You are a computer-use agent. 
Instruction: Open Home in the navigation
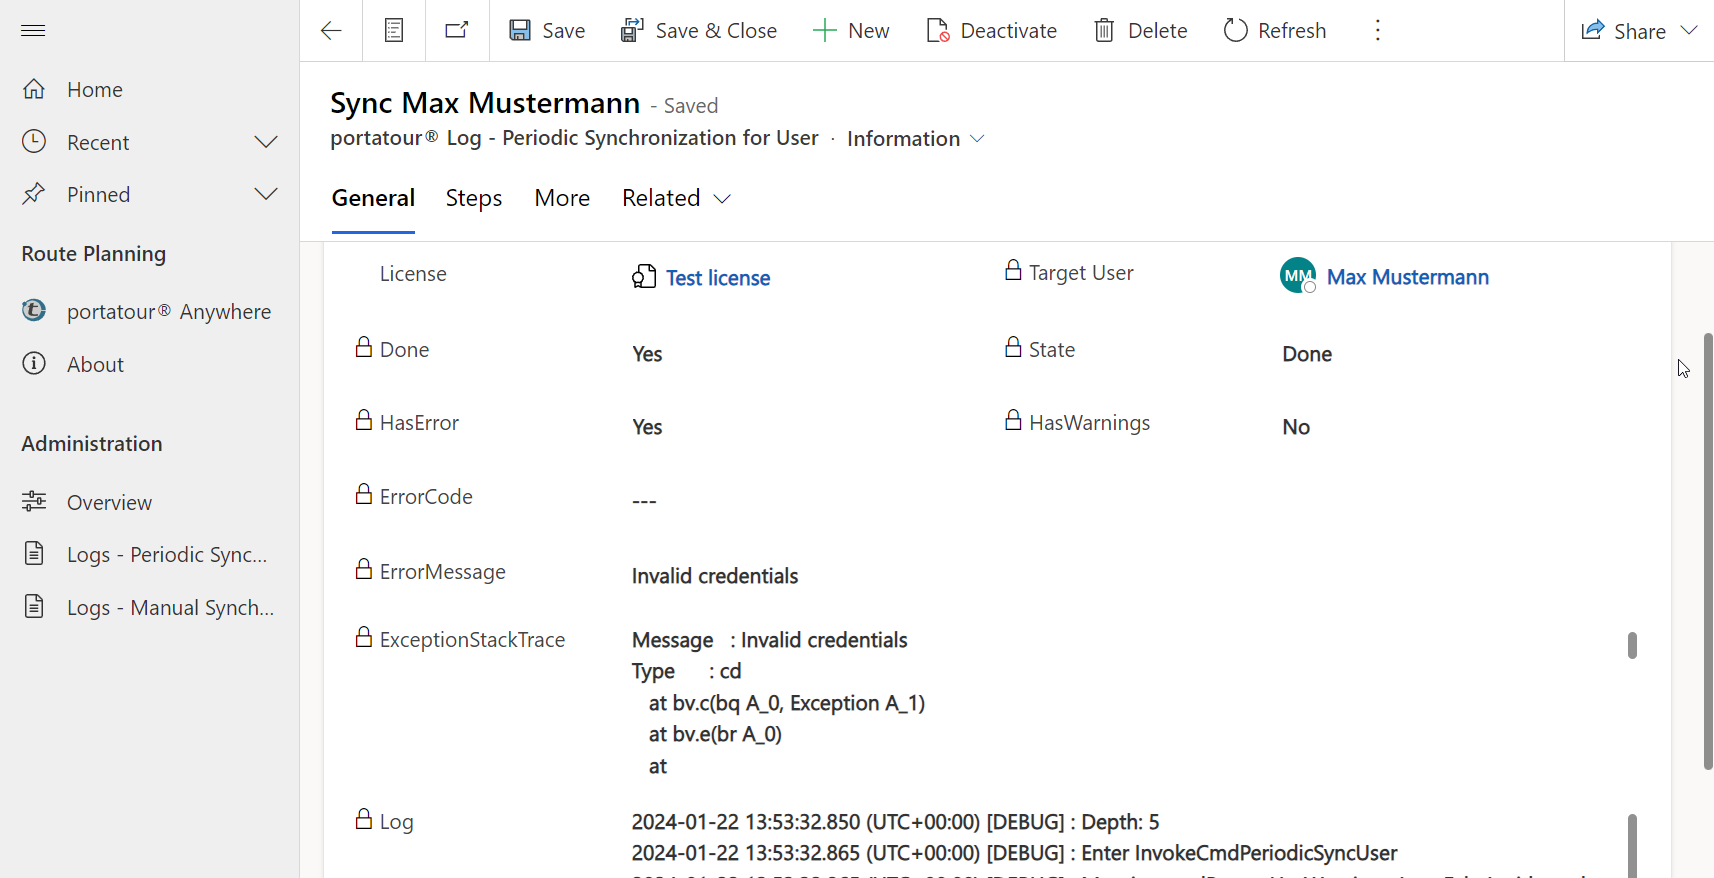(150, 89)
